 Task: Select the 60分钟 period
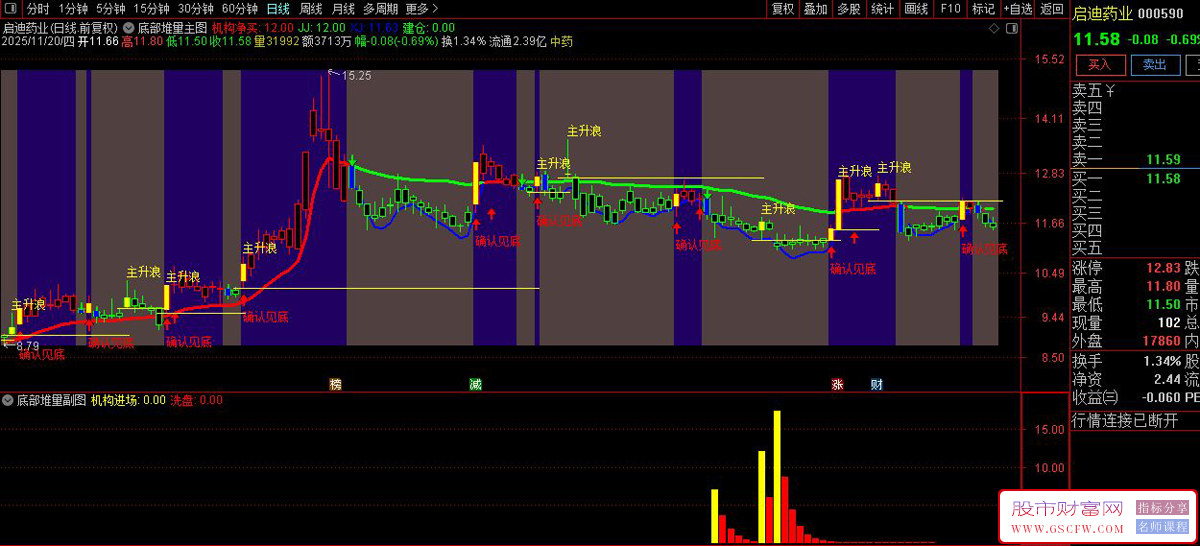240,9
